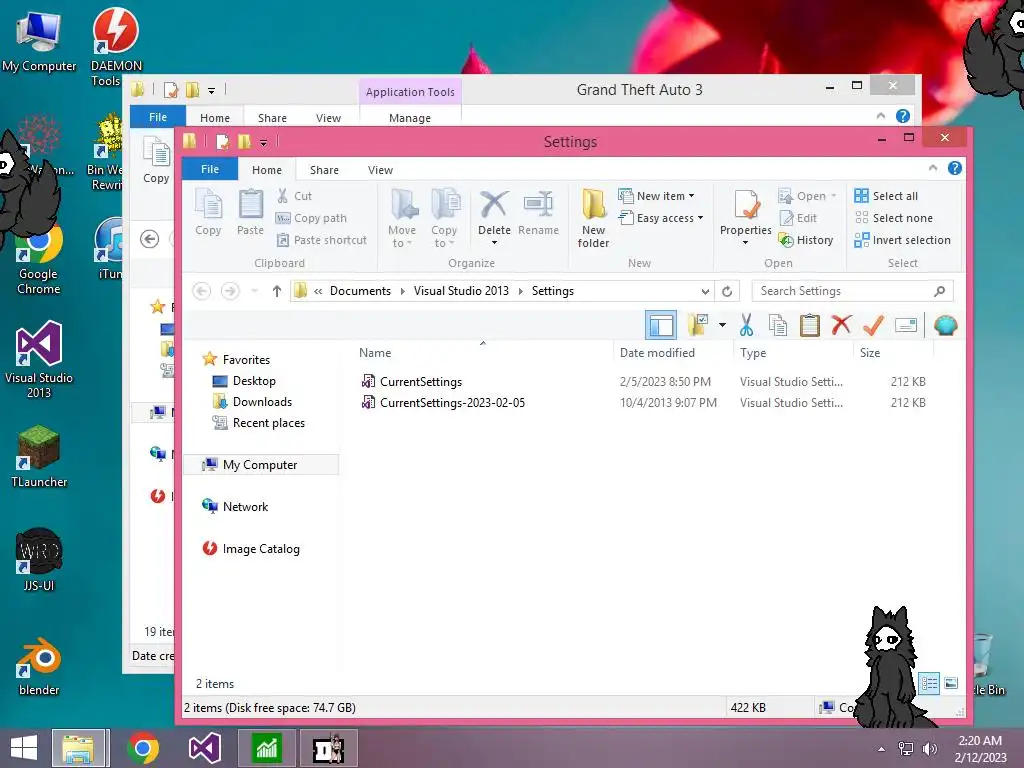Go up one folder level arrow
Viewport: 1024px width, 768px height.
click(277, 291)
